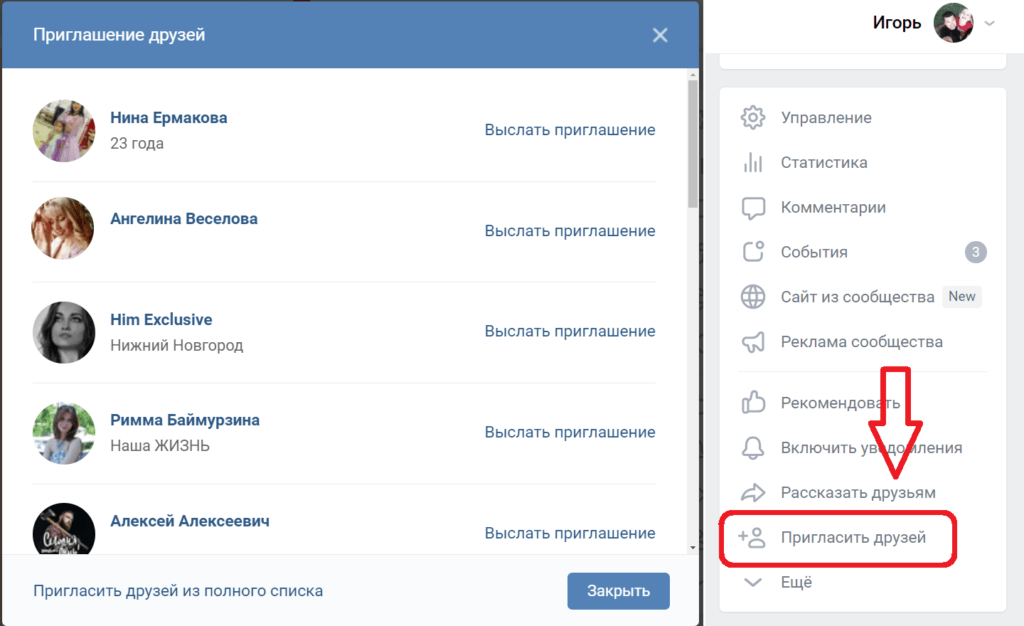
Task: Click Him Exclusive's avatar
Action: pos(64,332)
